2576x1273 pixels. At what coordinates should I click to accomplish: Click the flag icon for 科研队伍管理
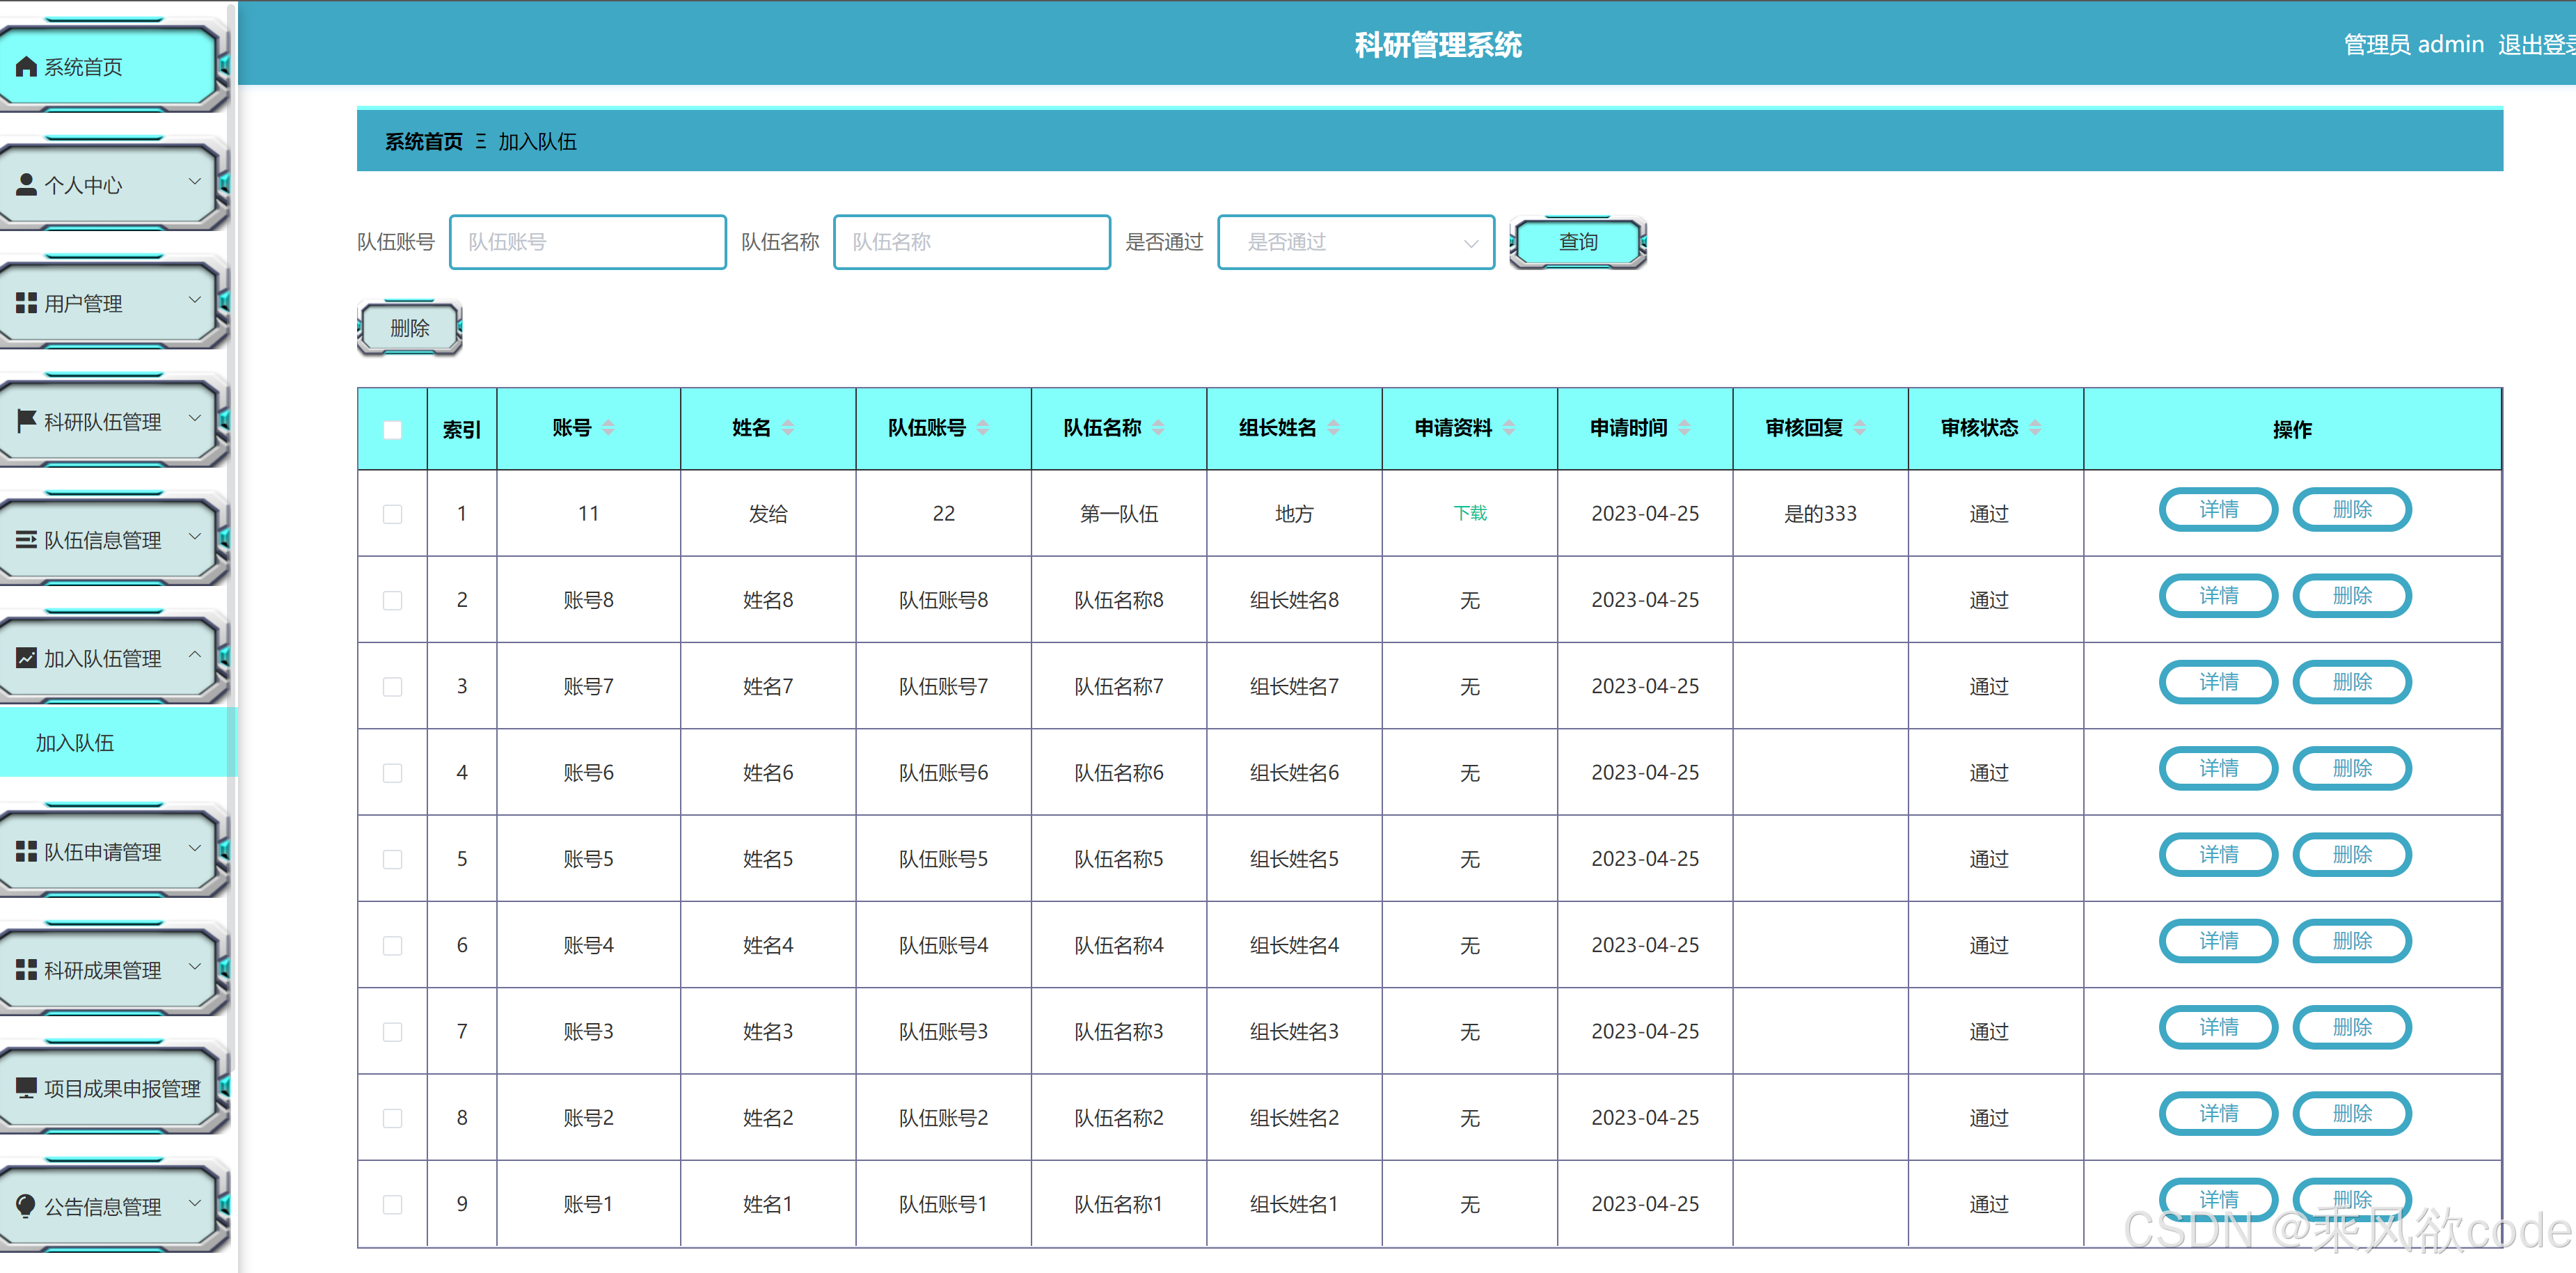26,421
